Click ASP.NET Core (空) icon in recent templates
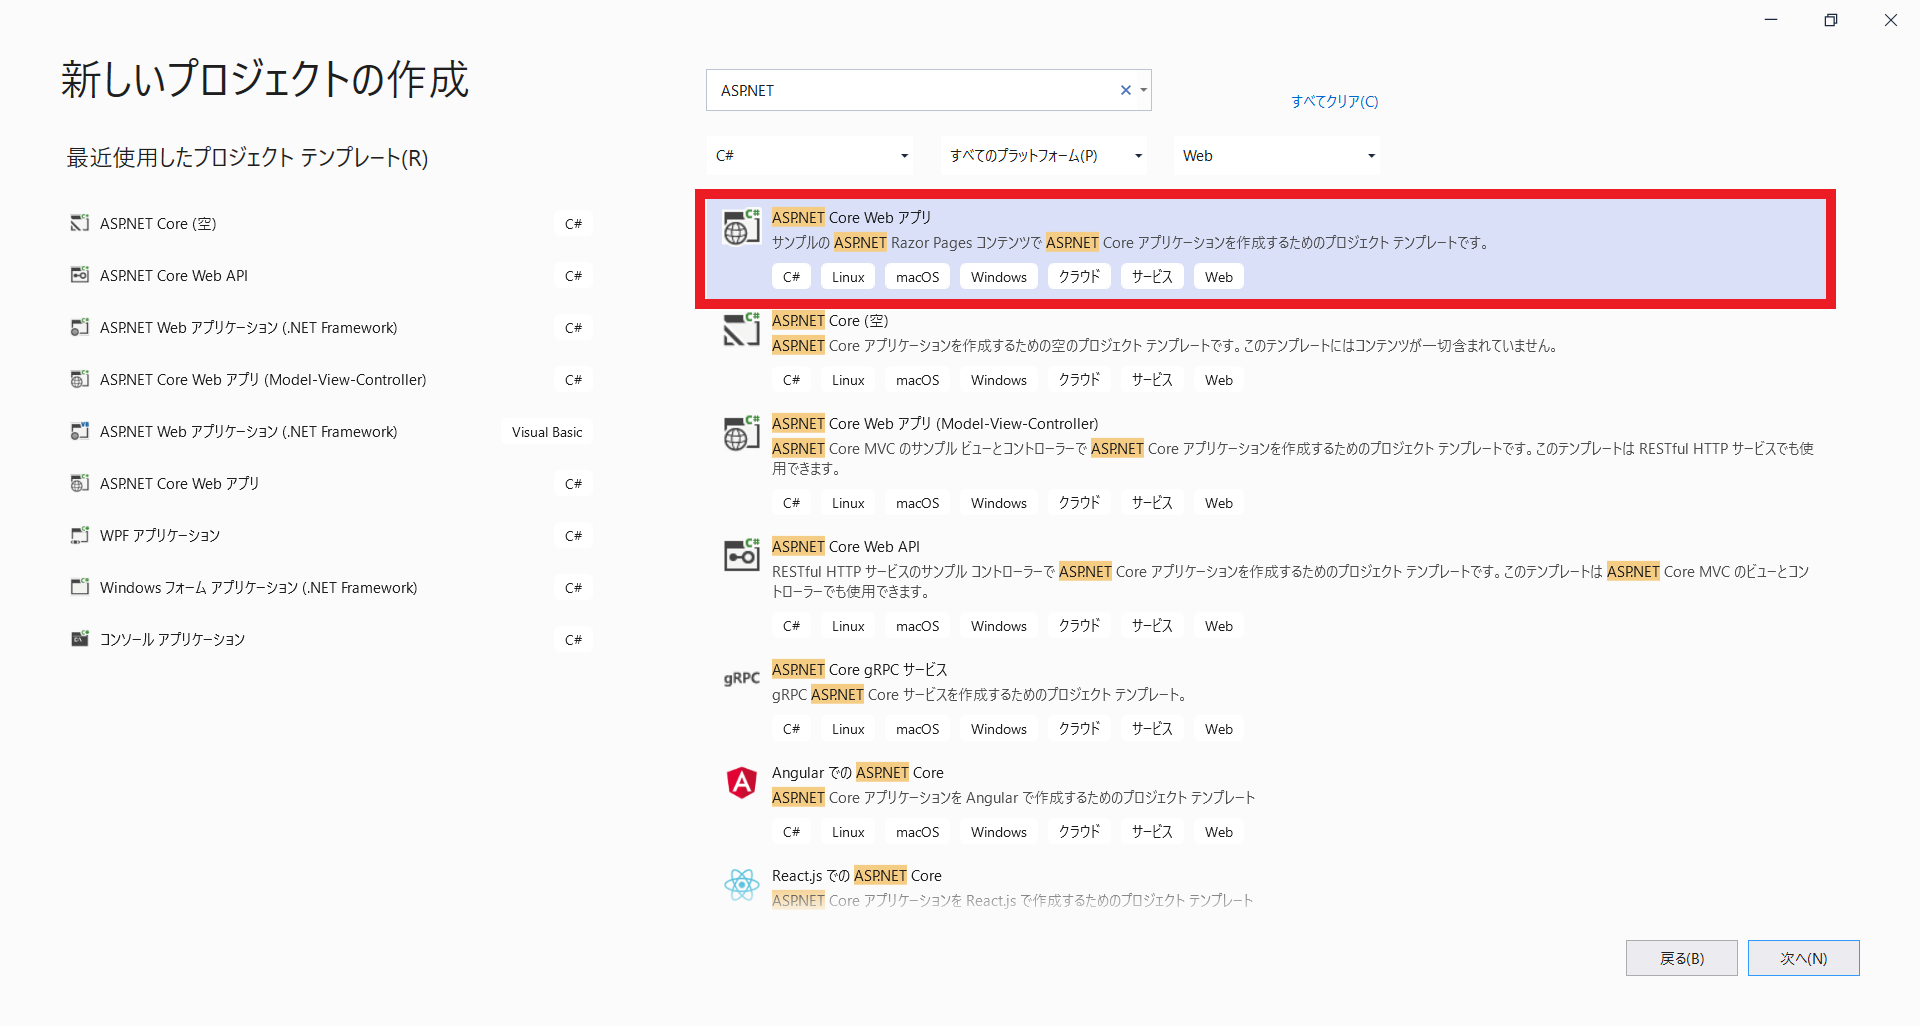The height and width of the screenshot is (1026, 1920). 79,223
